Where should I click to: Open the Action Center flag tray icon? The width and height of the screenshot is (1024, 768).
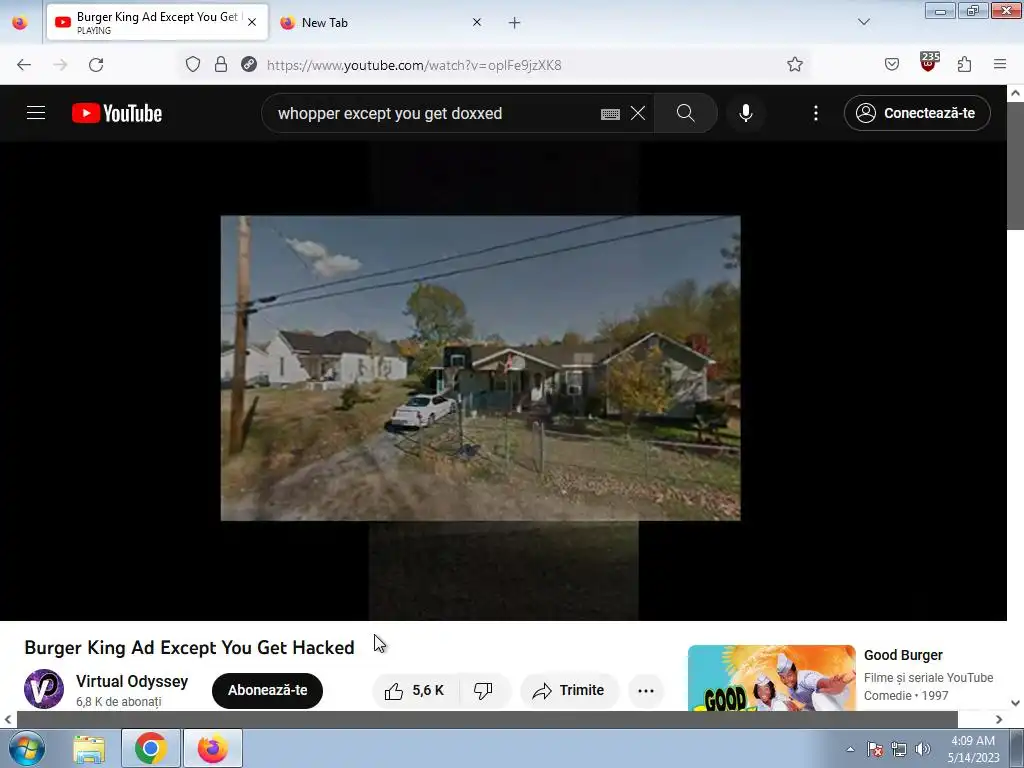tap(875, 749)
